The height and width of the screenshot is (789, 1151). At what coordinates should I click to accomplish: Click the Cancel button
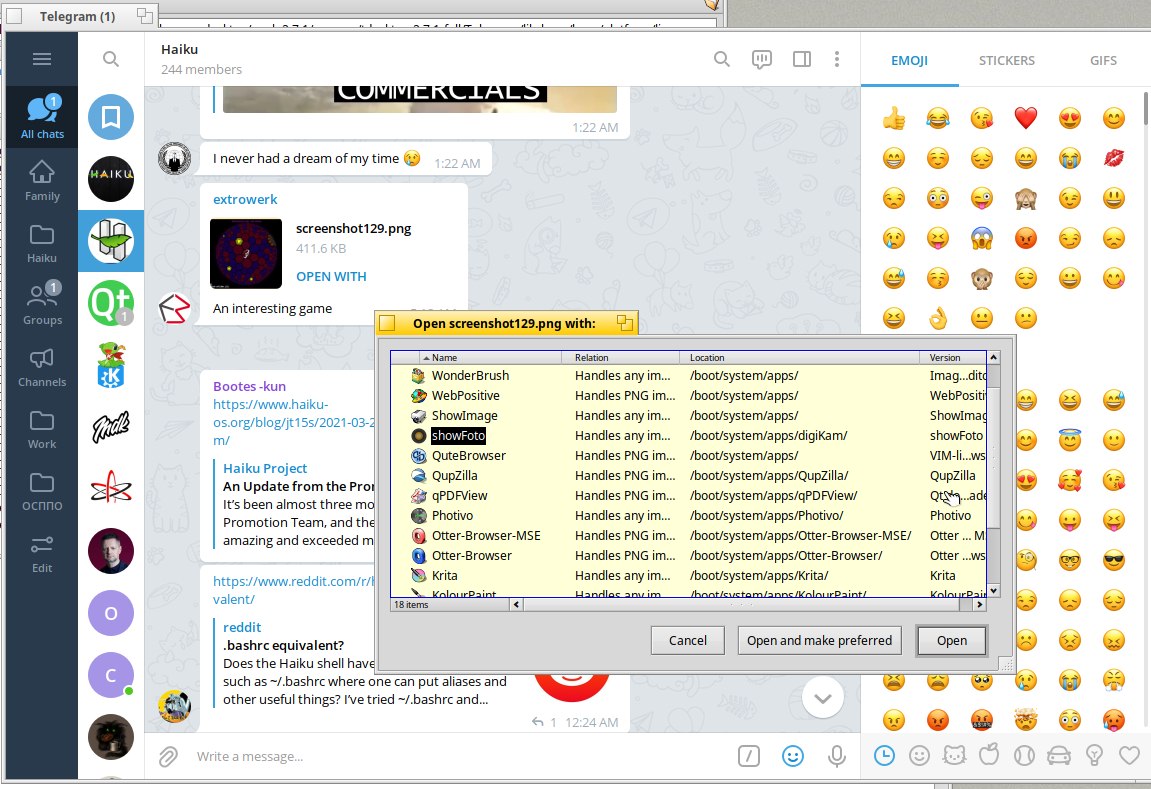click(x=688, y=641)
